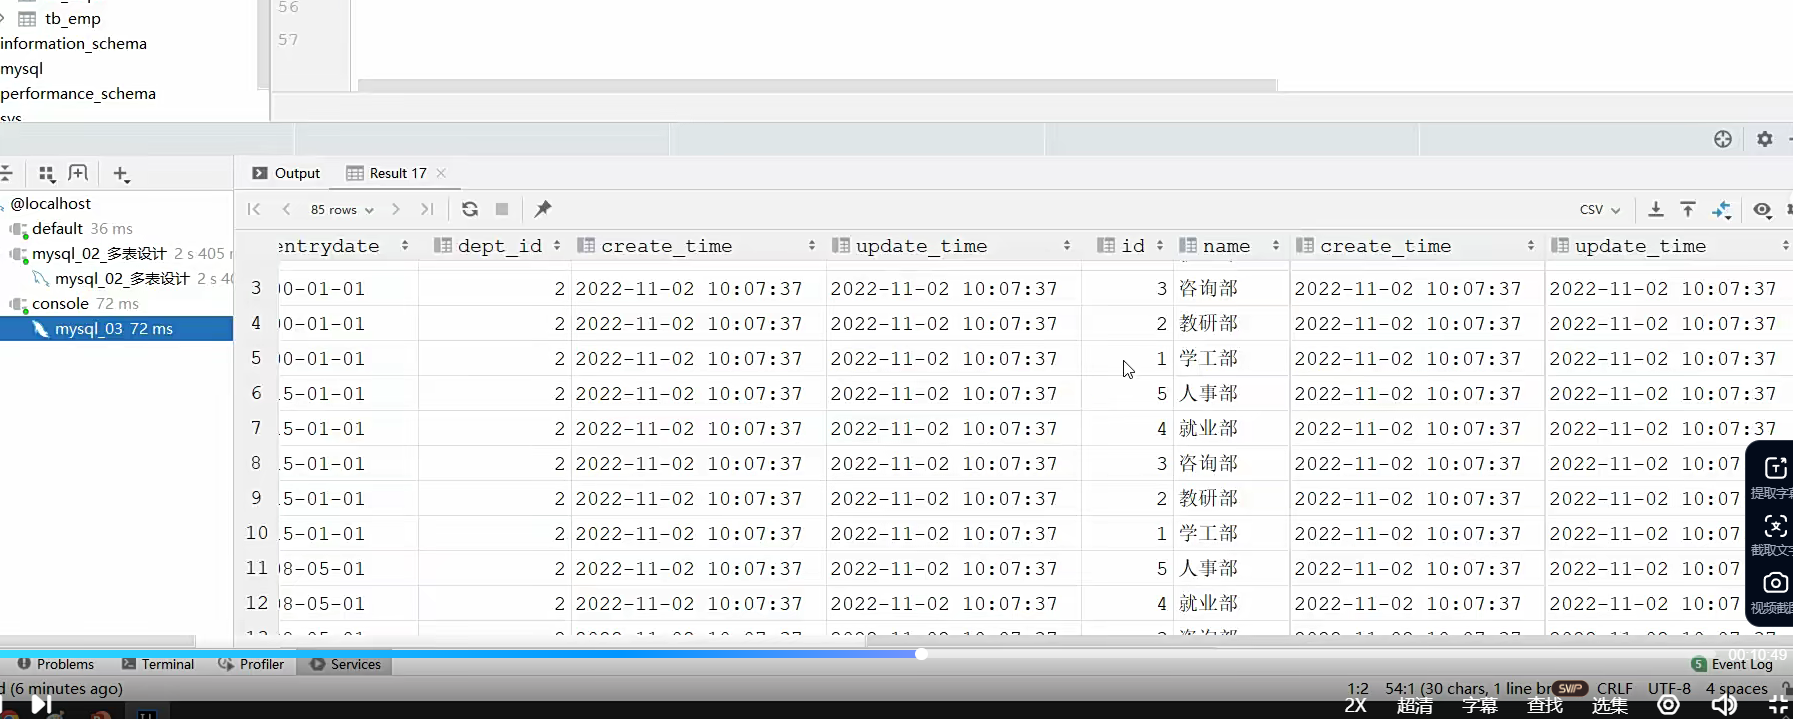Click the editor horizontal scrollbar
The image size is (1793, 719).
[817, 85]
